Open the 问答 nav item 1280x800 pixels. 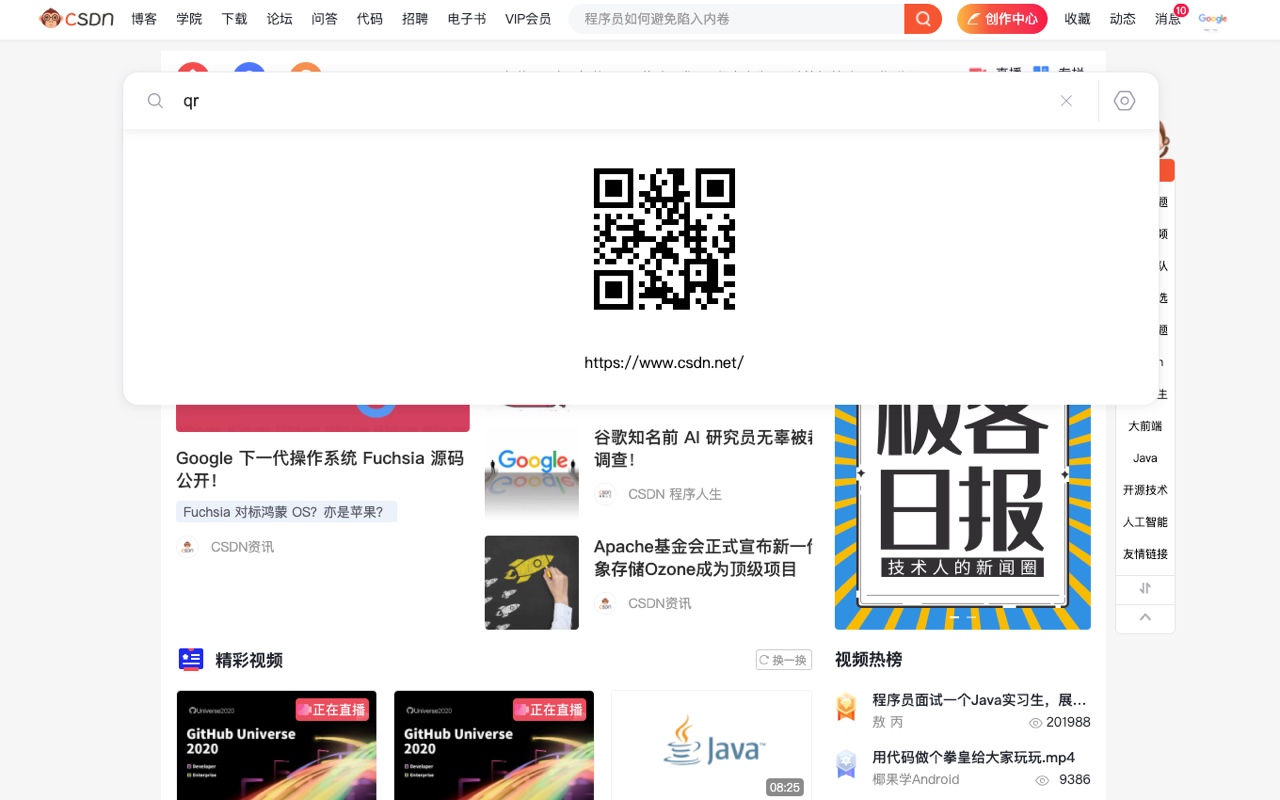[324, 18]
